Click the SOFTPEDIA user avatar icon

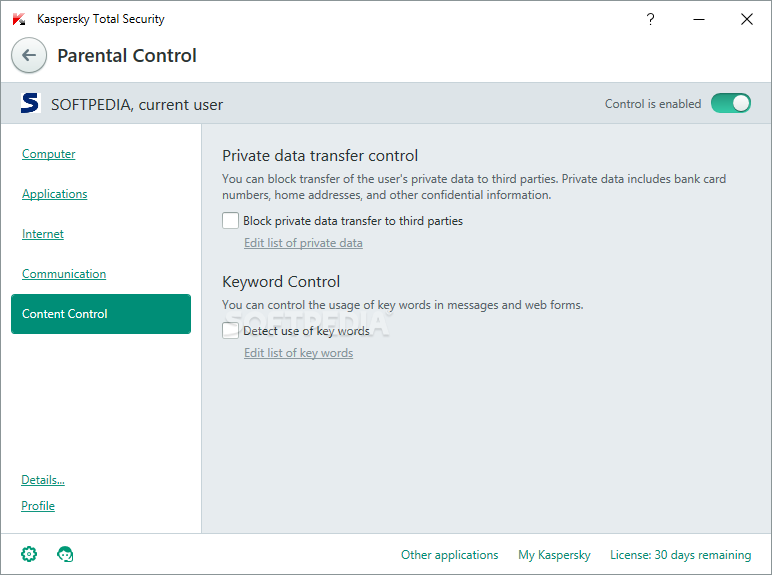(x=30, y=103)
